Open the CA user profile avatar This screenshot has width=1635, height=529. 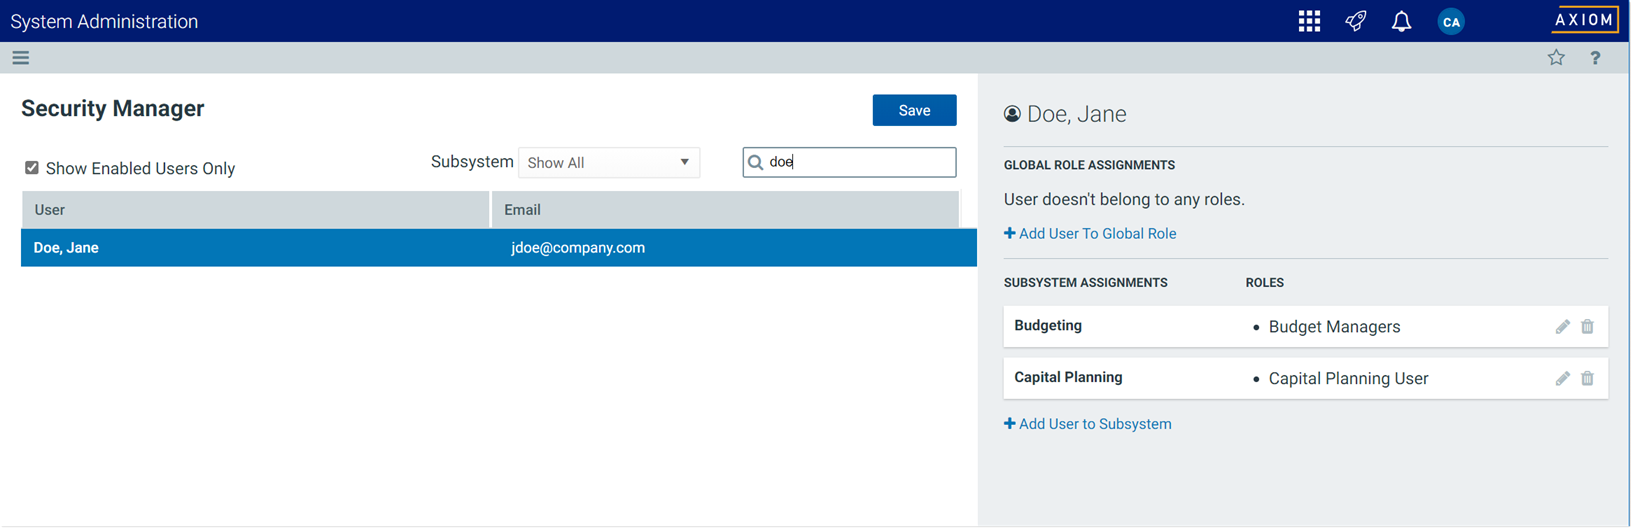click(x=1450, y=21)
